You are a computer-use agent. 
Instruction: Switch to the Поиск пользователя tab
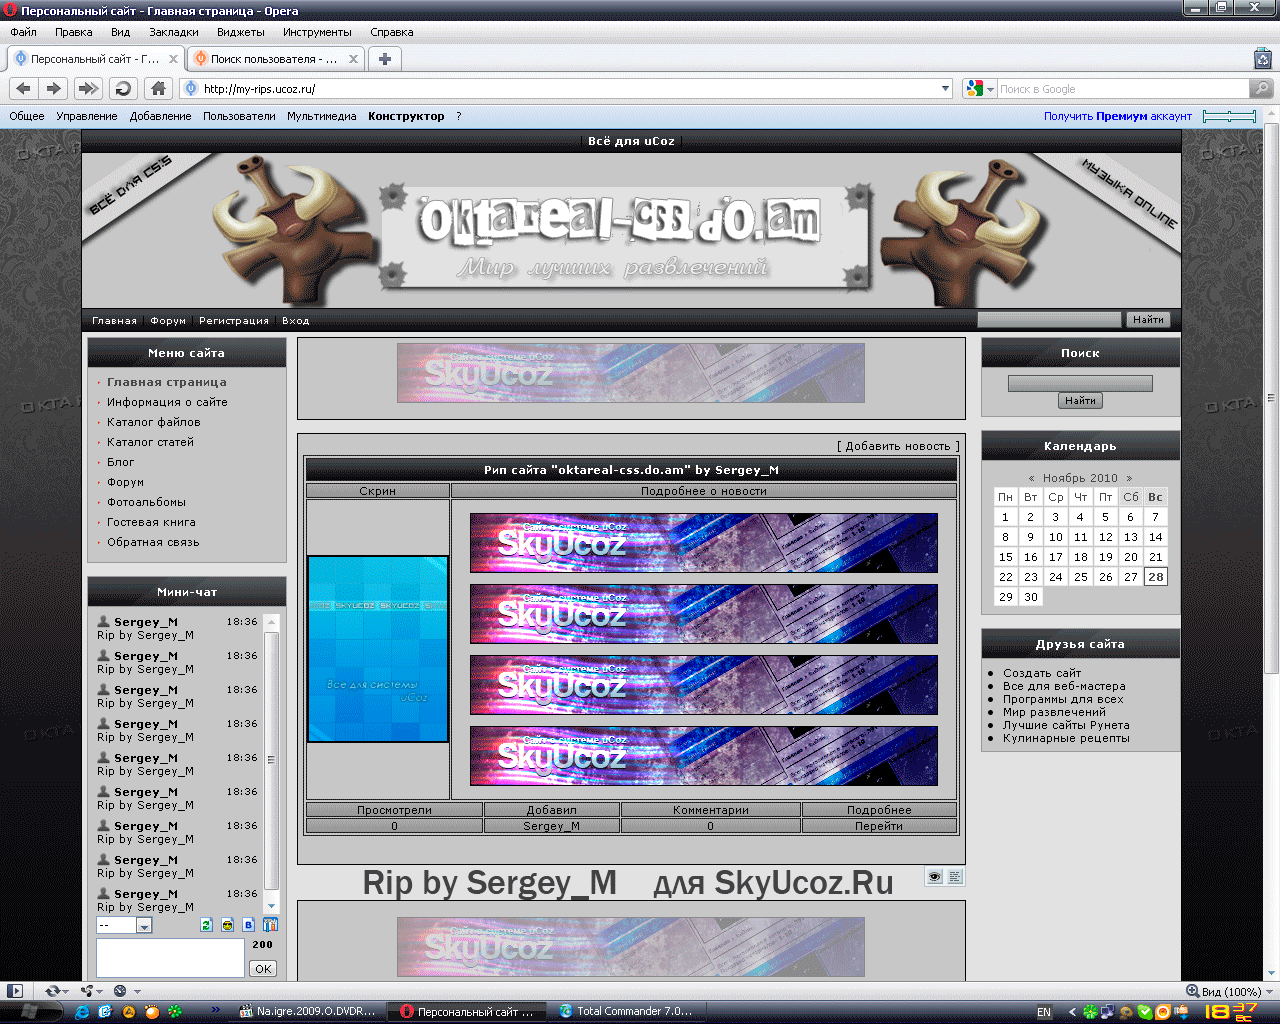(273, 59)
